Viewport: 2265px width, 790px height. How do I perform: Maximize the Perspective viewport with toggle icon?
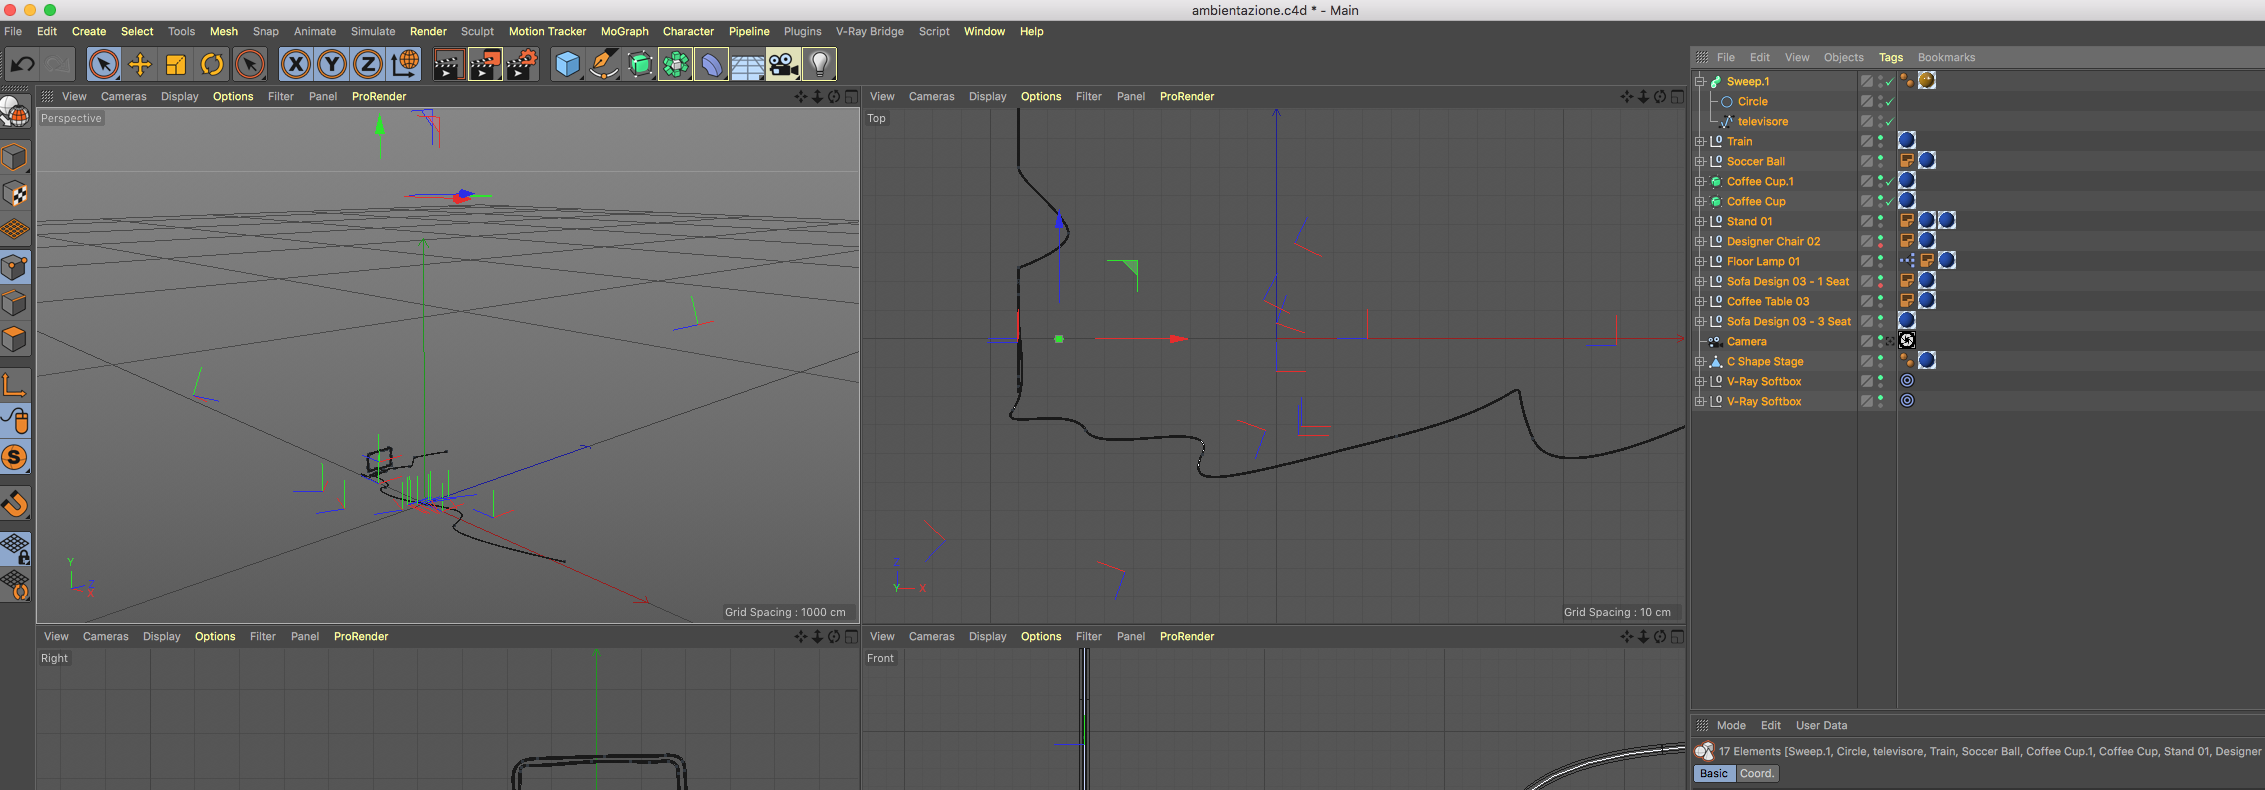click(x=851, y=96)
